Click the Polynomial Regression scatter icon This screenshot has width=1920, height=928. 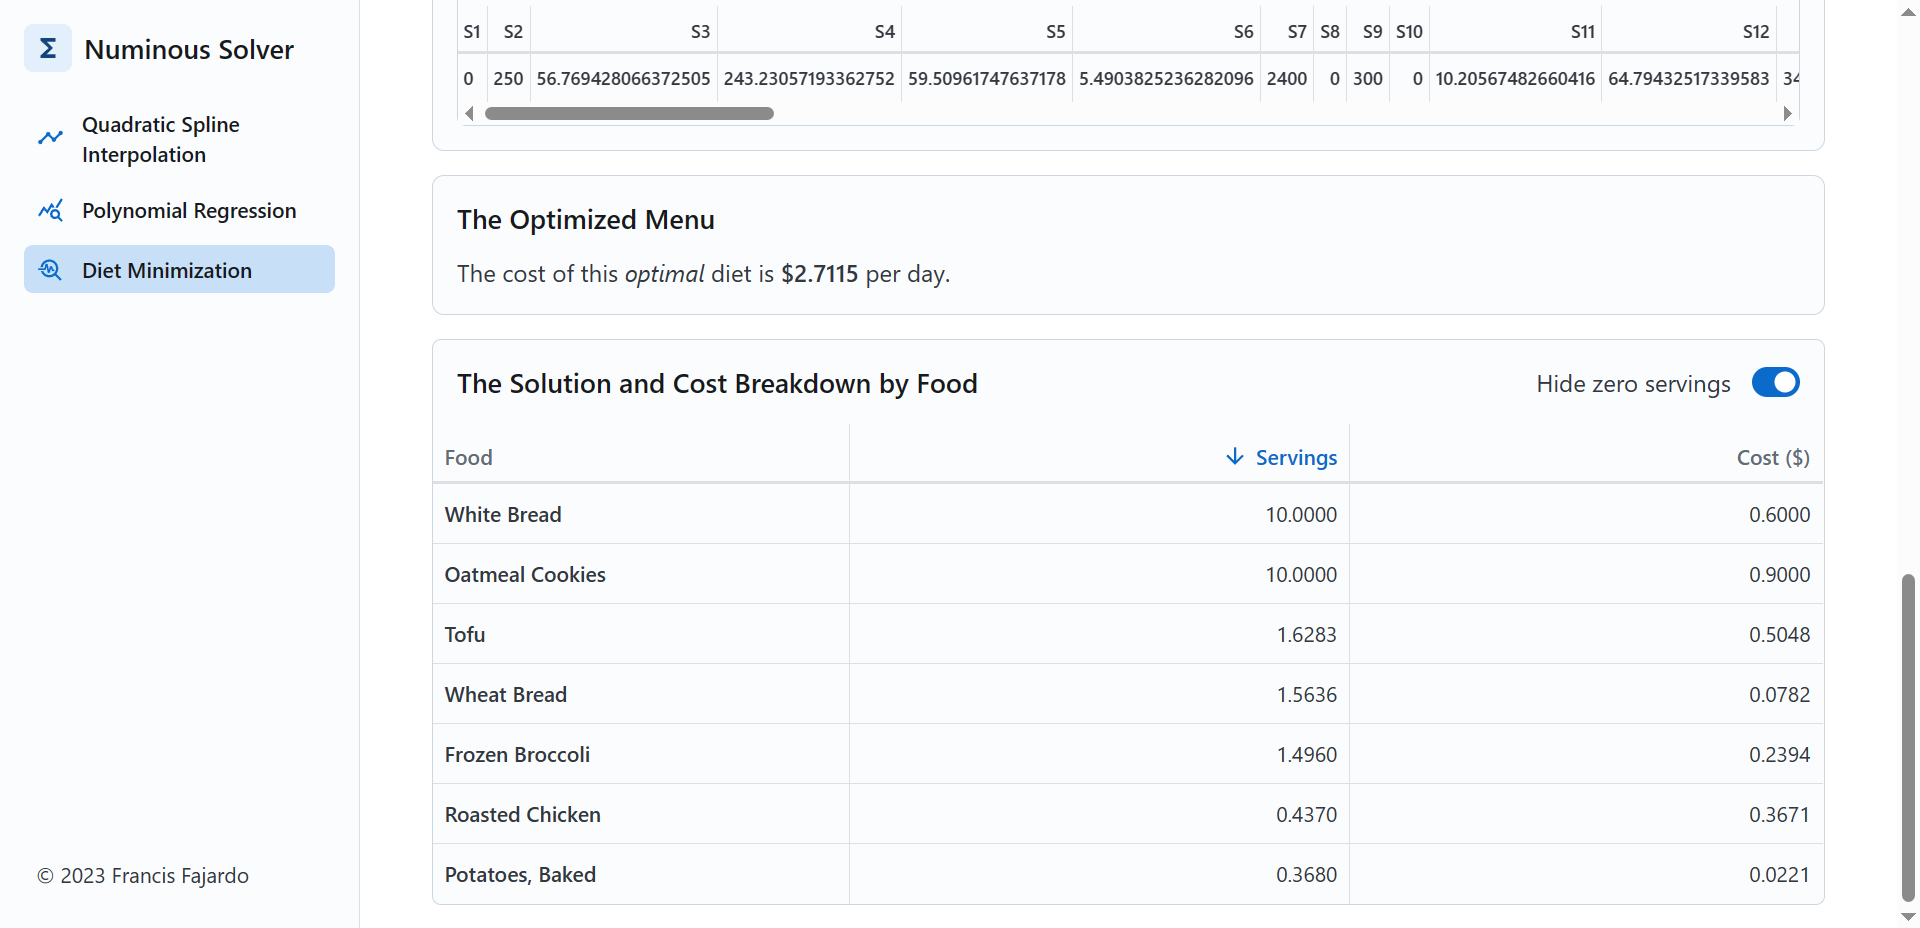(51, 210)
